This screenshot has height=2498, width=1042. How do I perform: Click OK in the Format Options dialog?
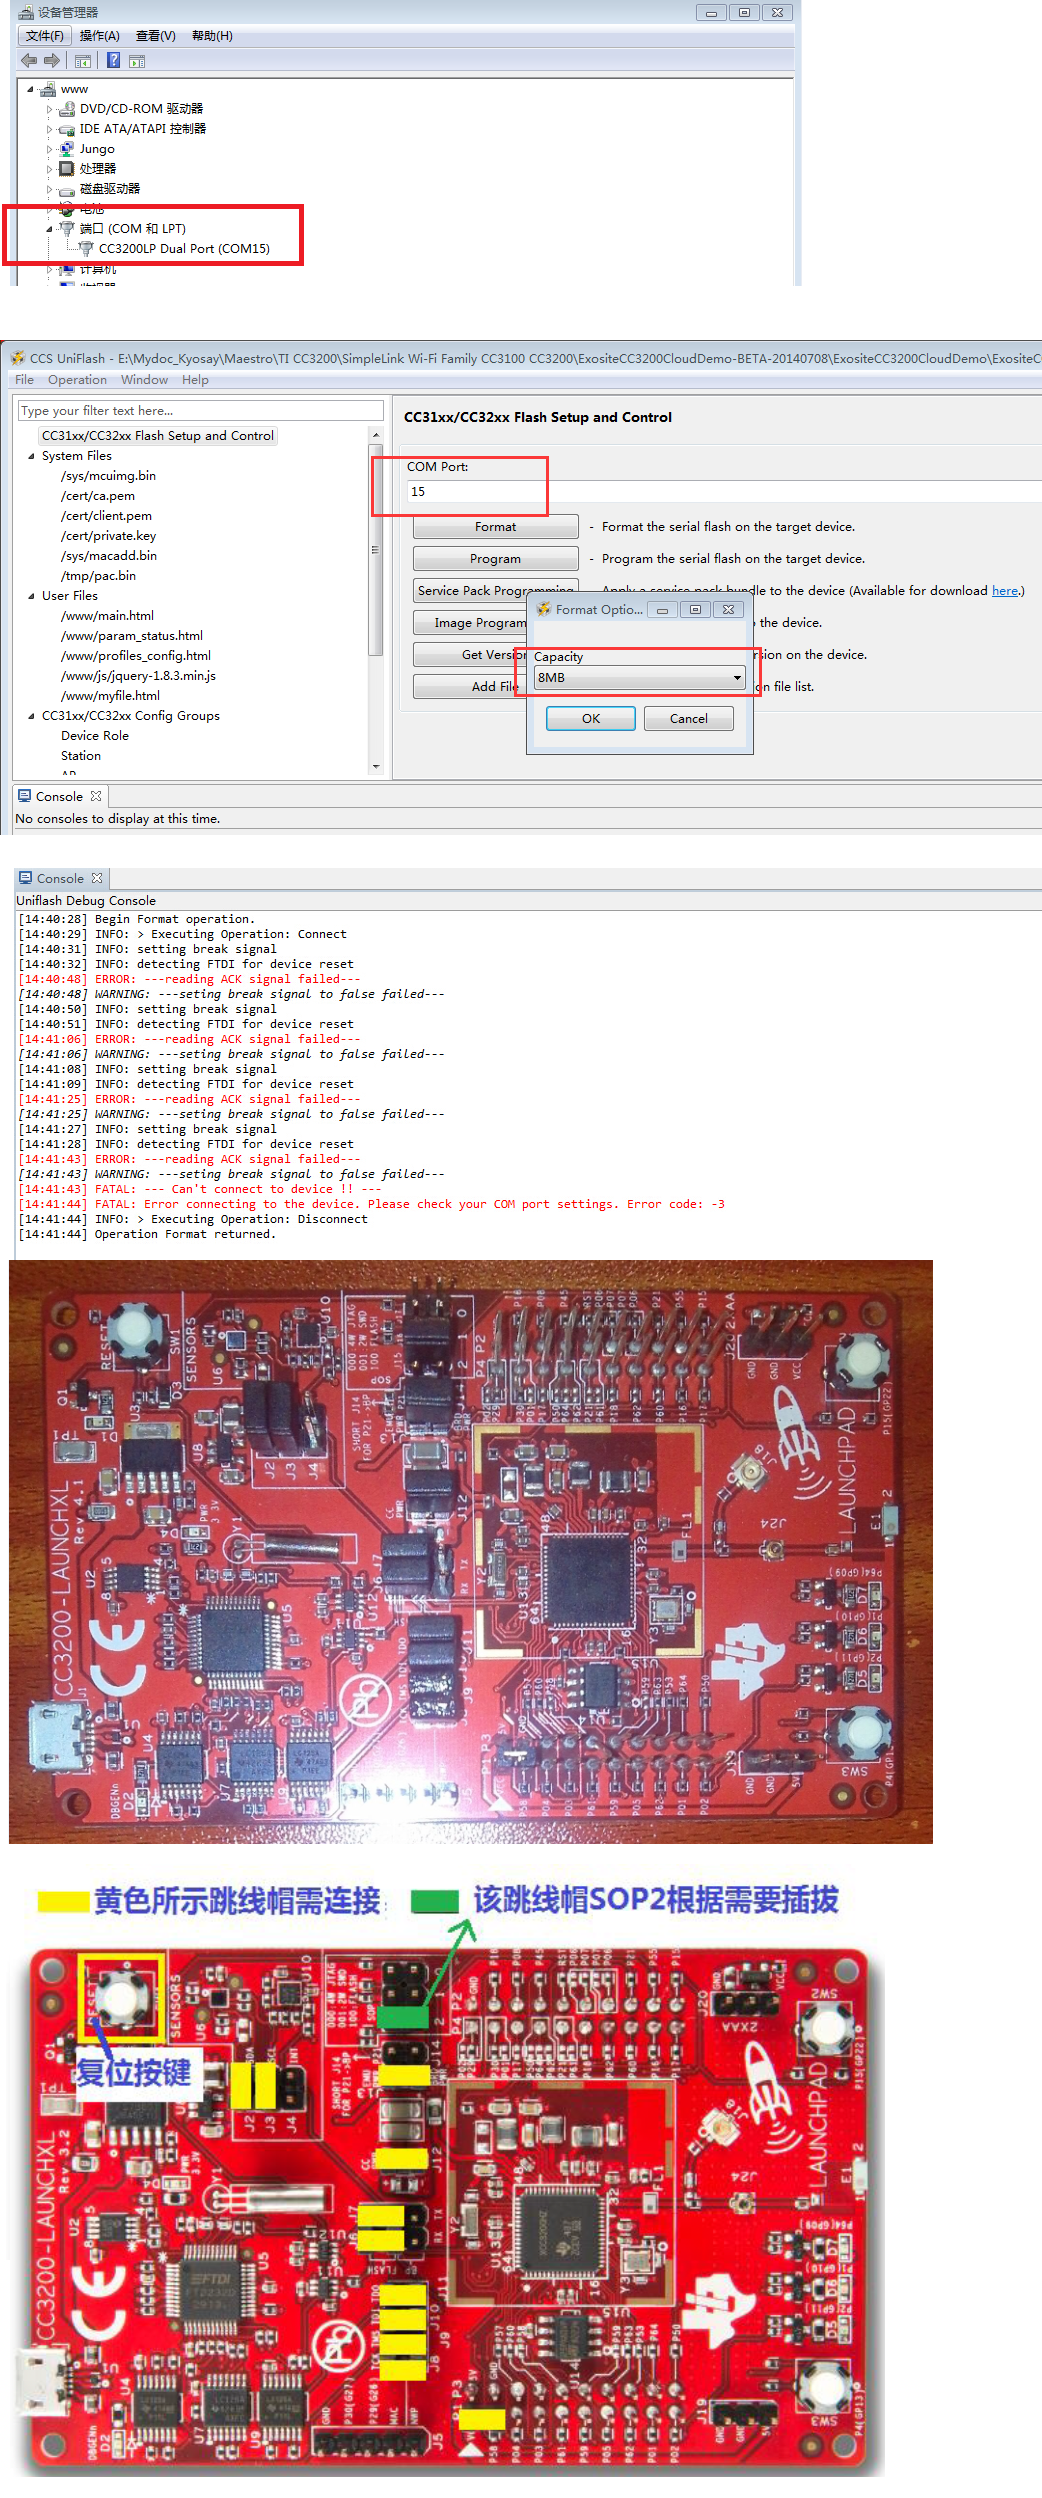coord(591,719)
